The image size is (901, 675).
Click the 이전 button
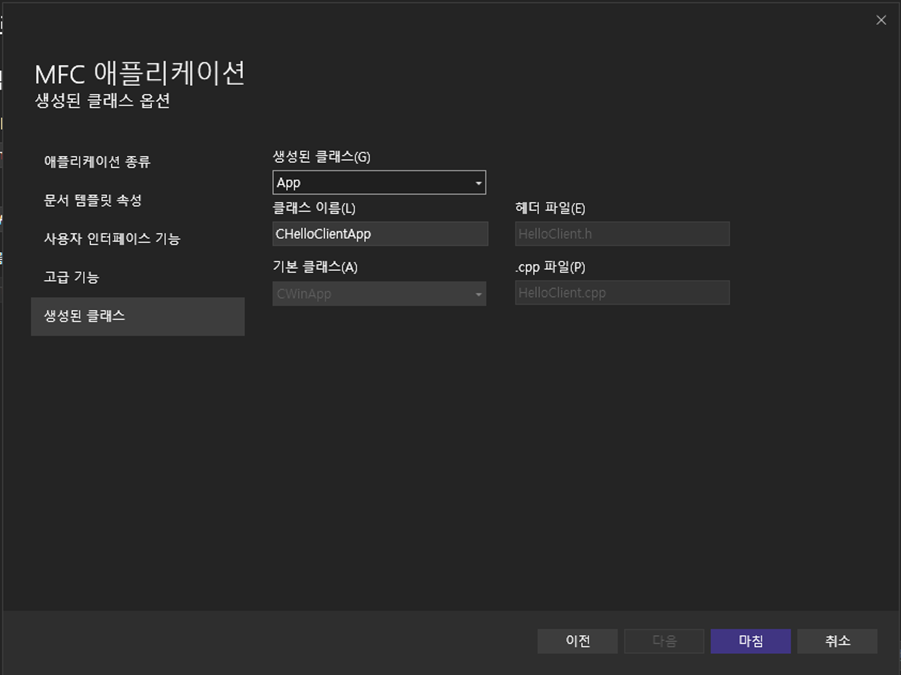click(577, 641)
